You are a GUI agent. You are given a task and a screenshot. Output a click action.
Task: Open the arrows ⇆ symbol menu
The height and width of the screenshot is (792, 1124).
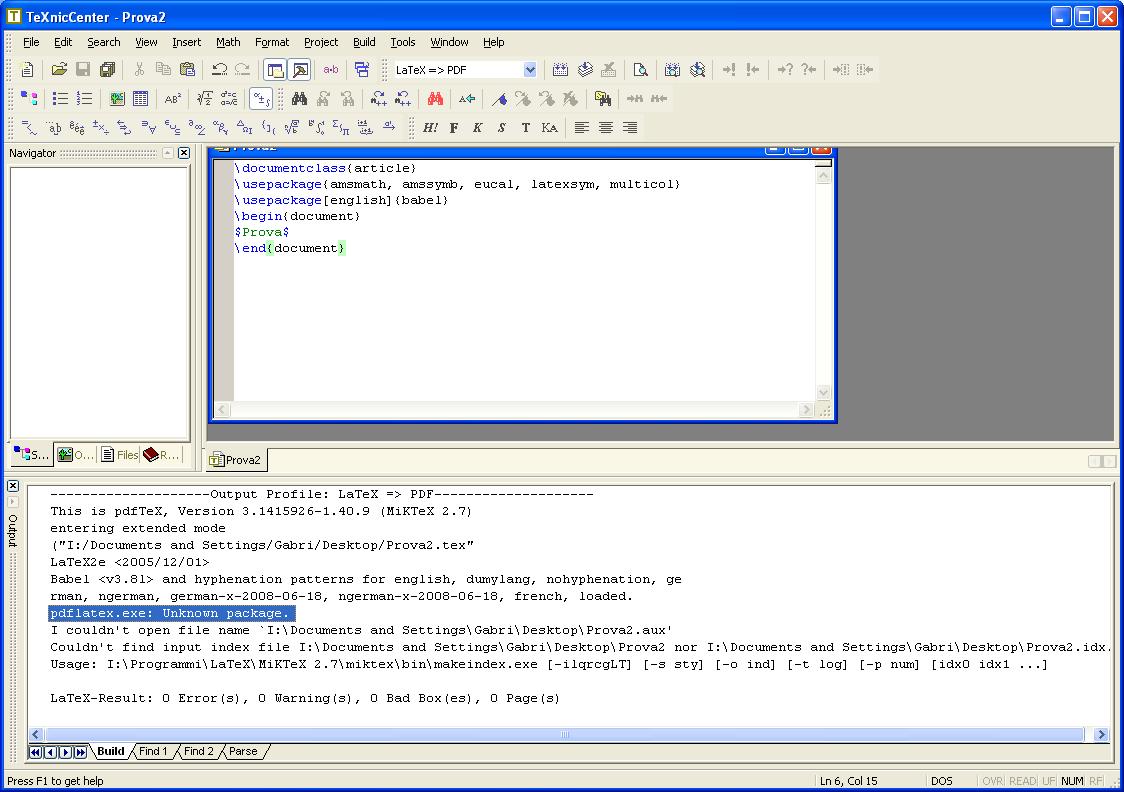(125, 128)
